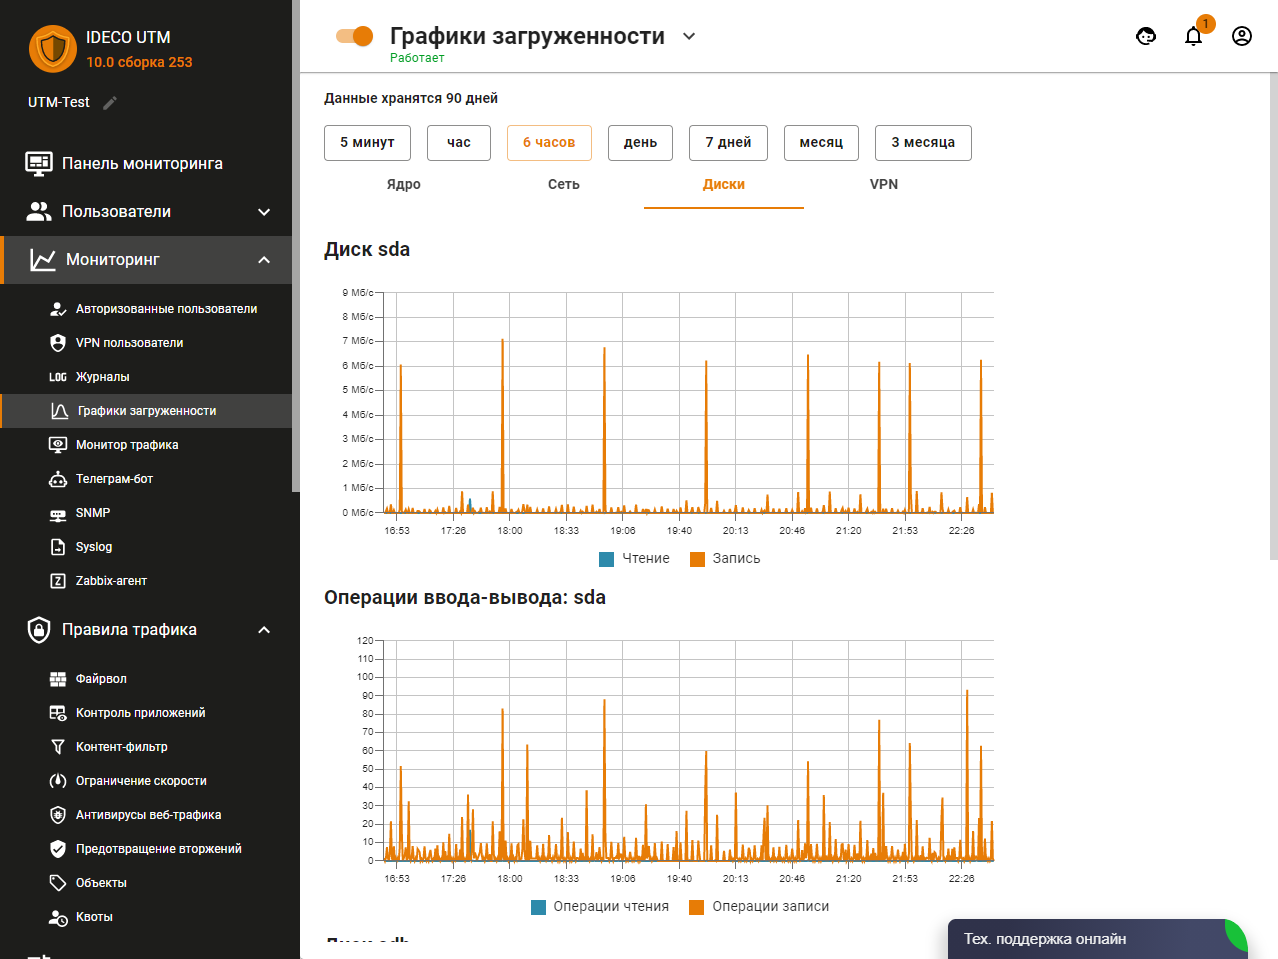Click the Monitoring chart icon
Viewport: 1278px width, 959px height.
pyautogui.click(x=43, y=259)
